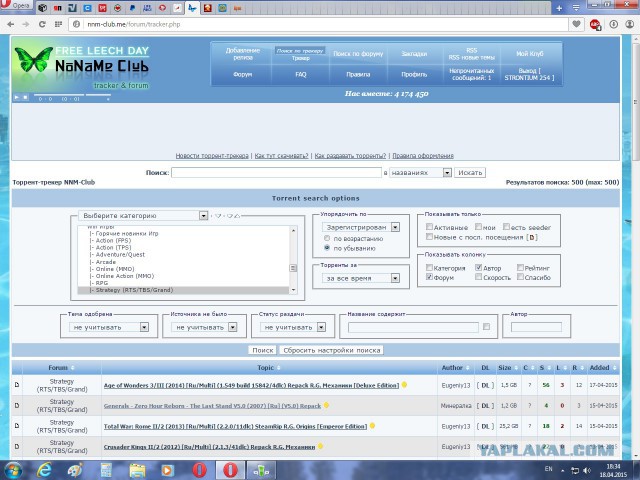Open the Источника не было dropdown
This screenshot has height=480, width=640.
[x=204, y=327]
